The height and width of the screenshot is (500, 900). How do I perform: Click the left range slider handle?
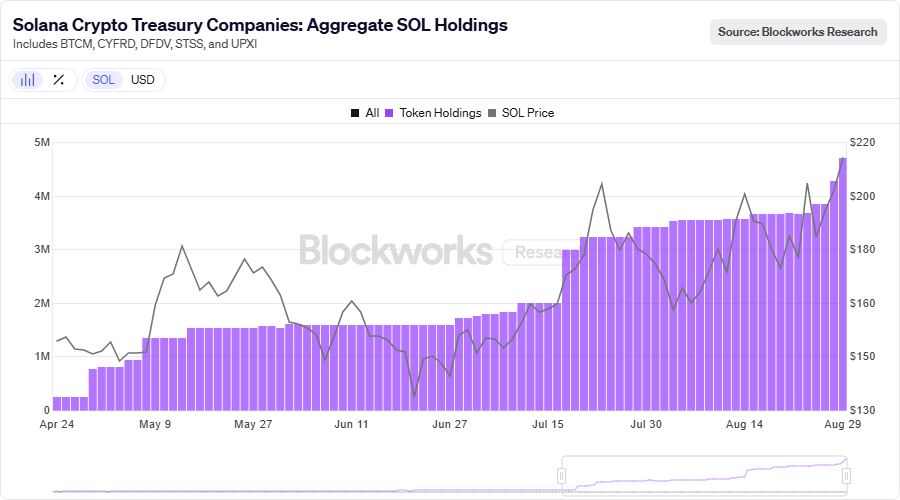coord(561,475)
